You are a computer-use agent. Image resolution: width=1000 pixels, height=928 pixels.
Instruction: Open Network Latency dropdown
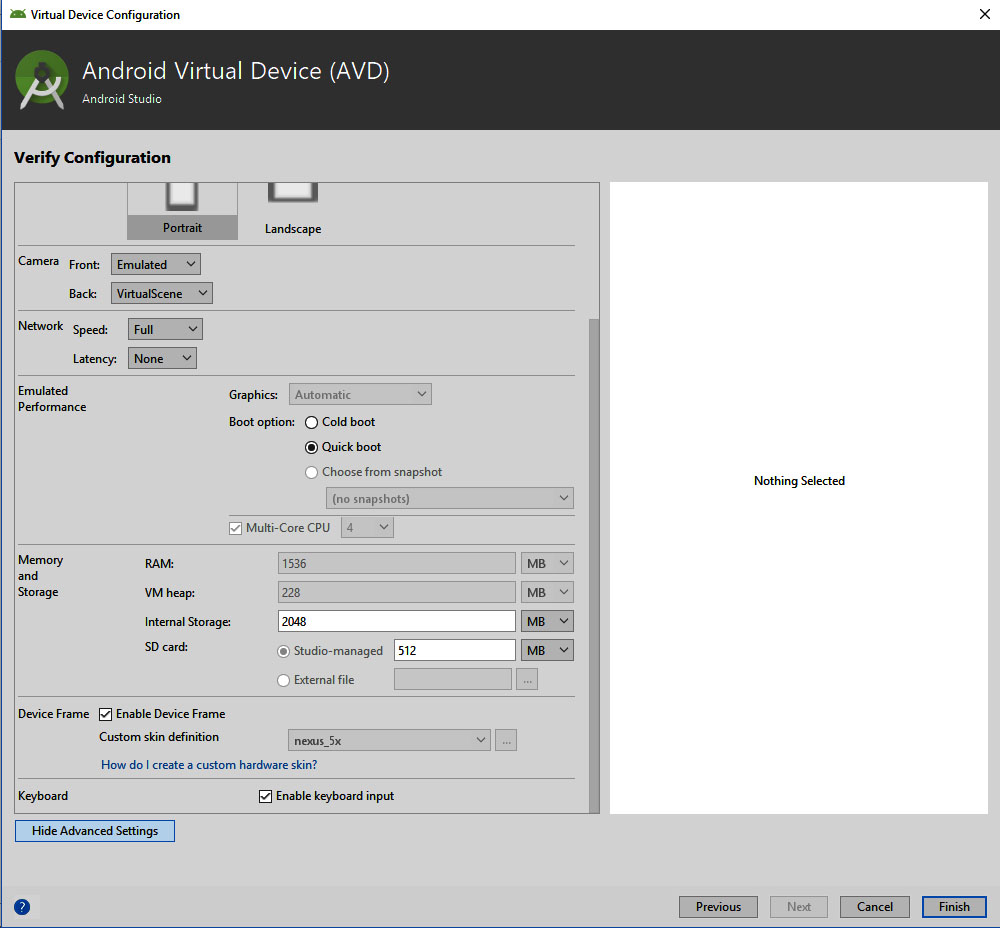(x=162, y=359)
